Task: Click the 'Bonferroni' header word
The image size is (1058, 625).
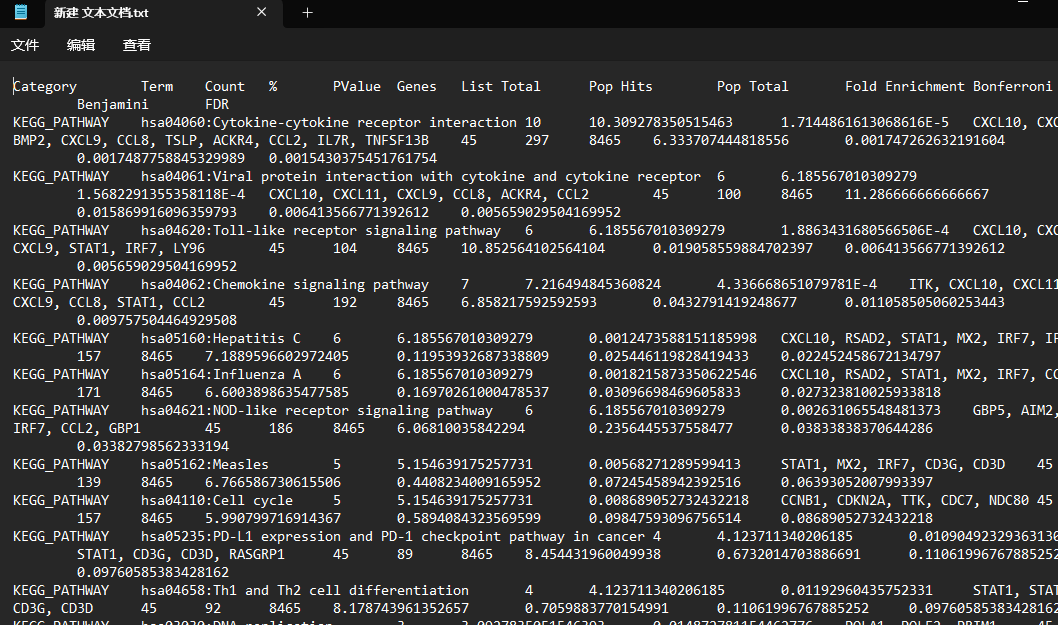Action: point(1012,86)
